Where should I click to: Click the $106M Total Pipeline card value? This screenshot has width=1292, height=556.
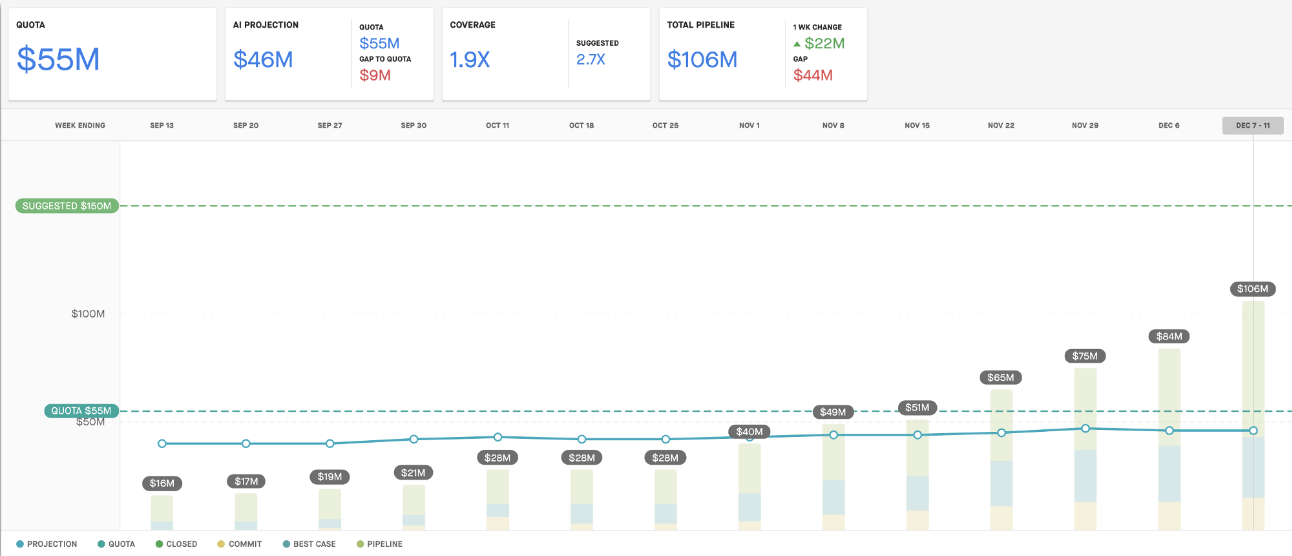[x=702, y=59]
